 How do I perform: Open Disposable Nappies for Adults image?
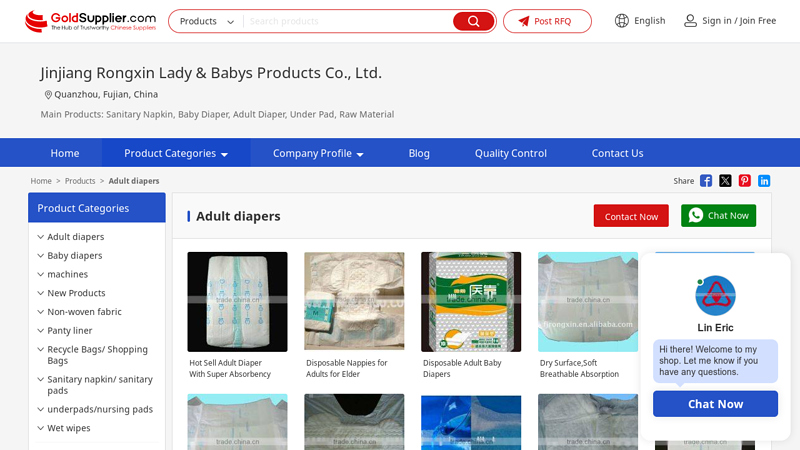pyautogui.click(x=354, y=302)
